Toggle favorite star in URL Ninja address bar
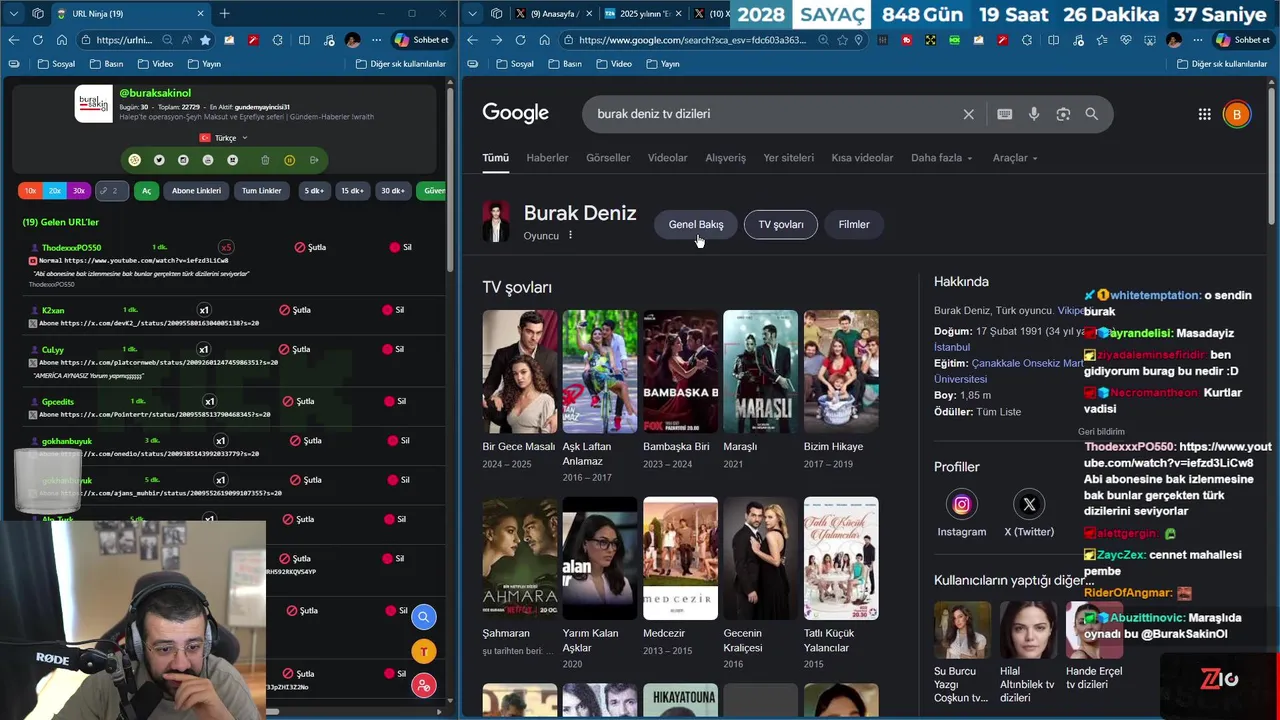Screen dimensions: 1280x720 pyautogui.click(x=205, y=40)
